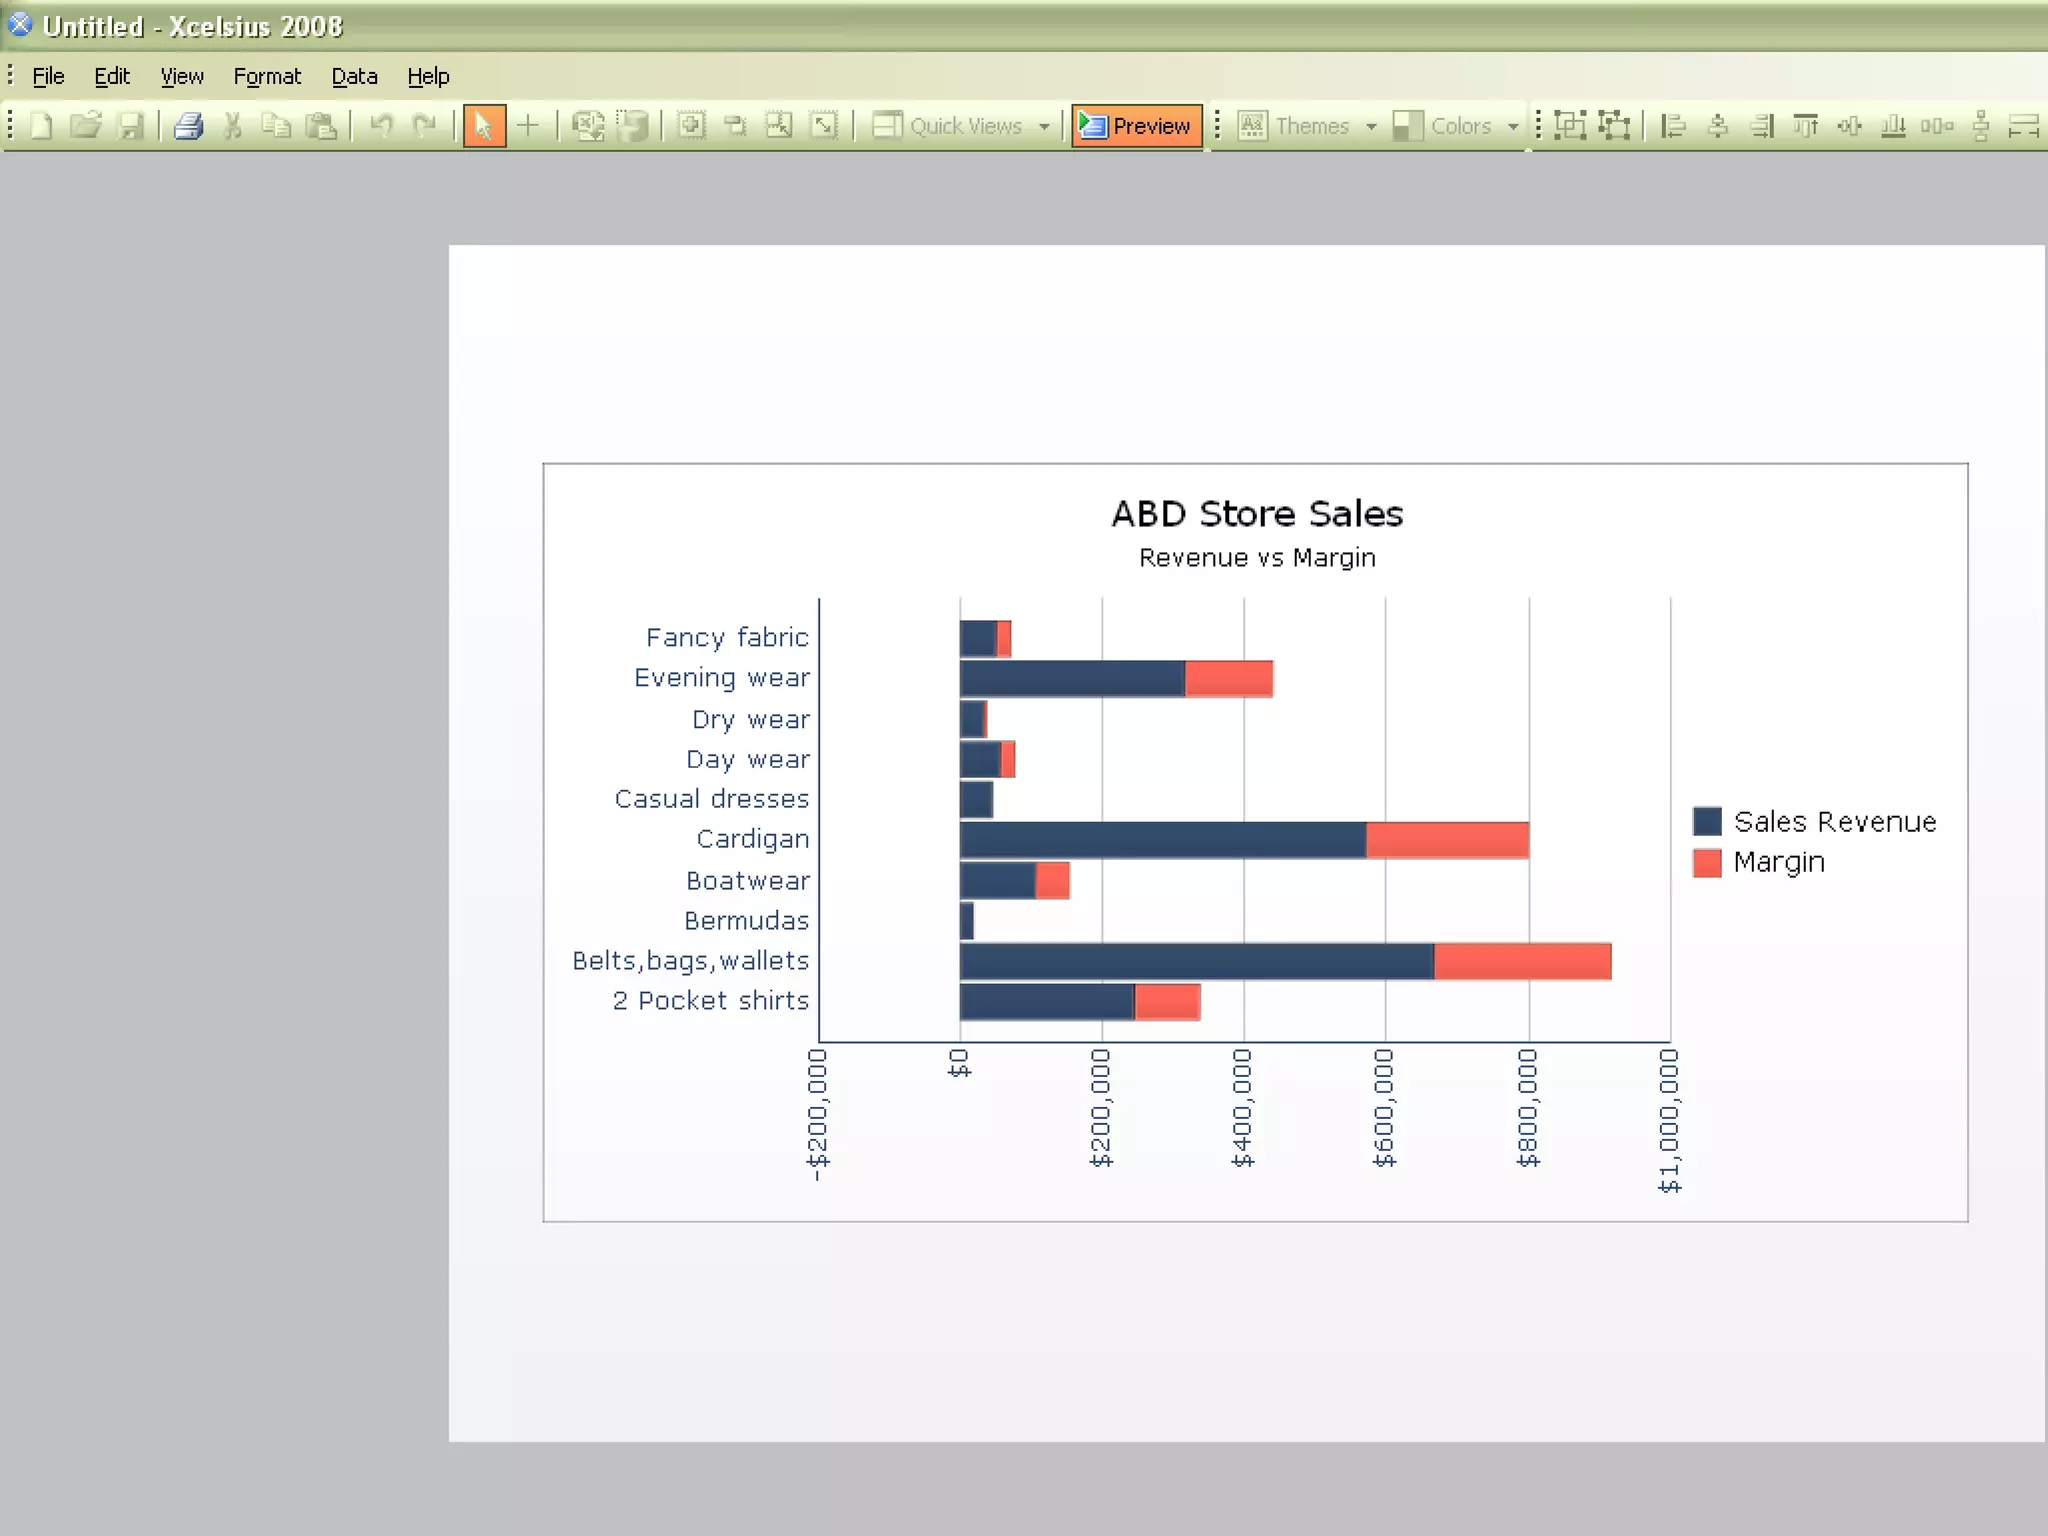The width and height of the screenshot is (2048, 1536).
Task: Click the Evening wear Sales Revenue bar
Action: [1072, 678]
